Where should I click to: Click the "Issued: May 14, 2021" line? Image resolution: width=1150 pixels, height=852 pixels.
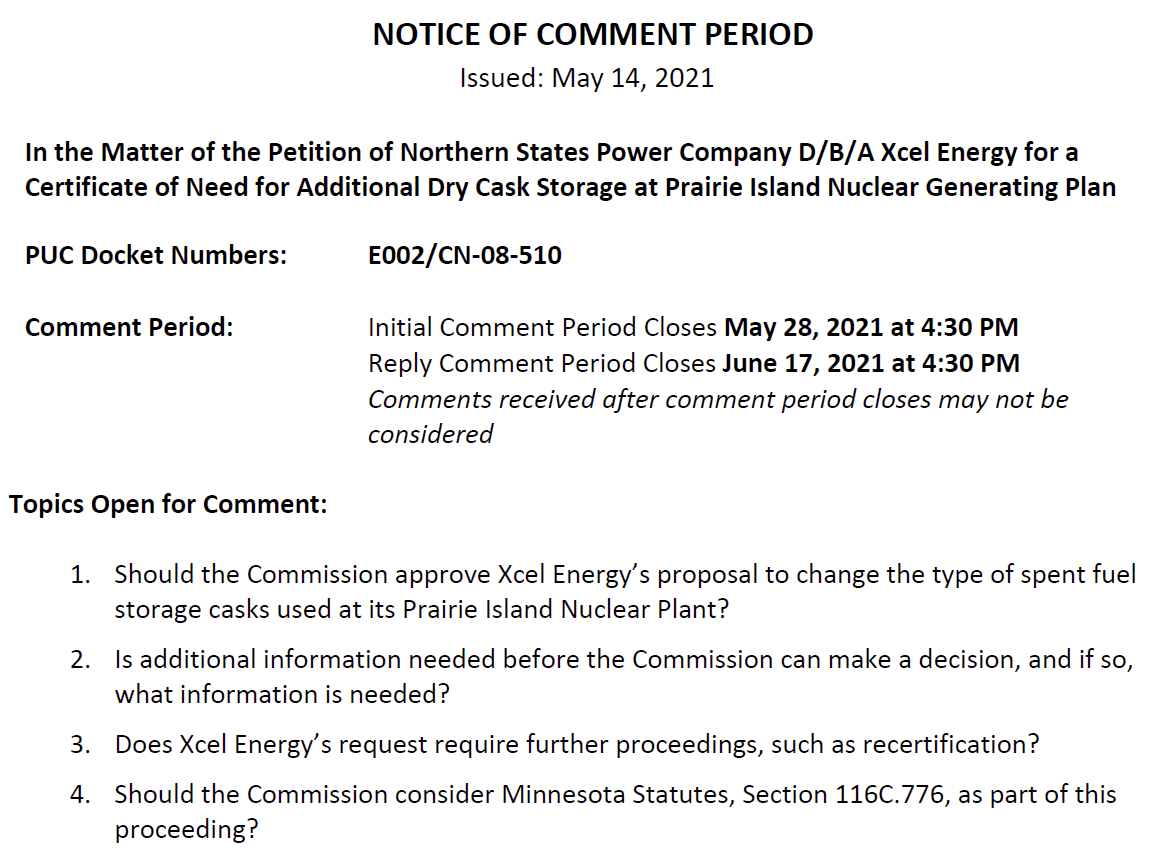pos(586,78)
